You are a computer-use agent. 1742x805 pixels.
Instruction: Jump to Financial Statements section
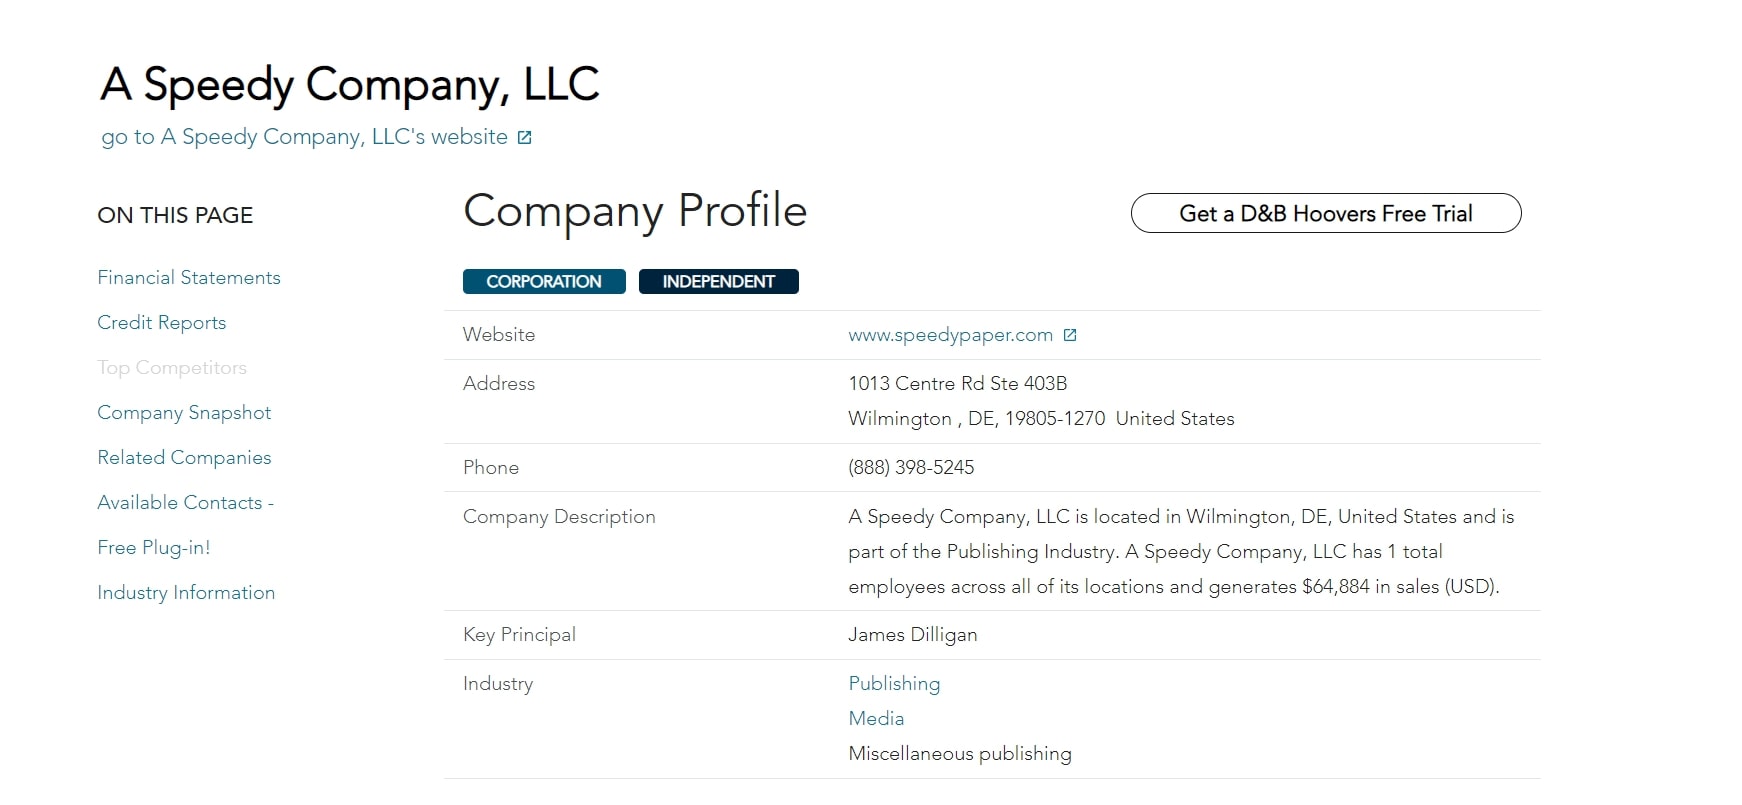[189, 278]
